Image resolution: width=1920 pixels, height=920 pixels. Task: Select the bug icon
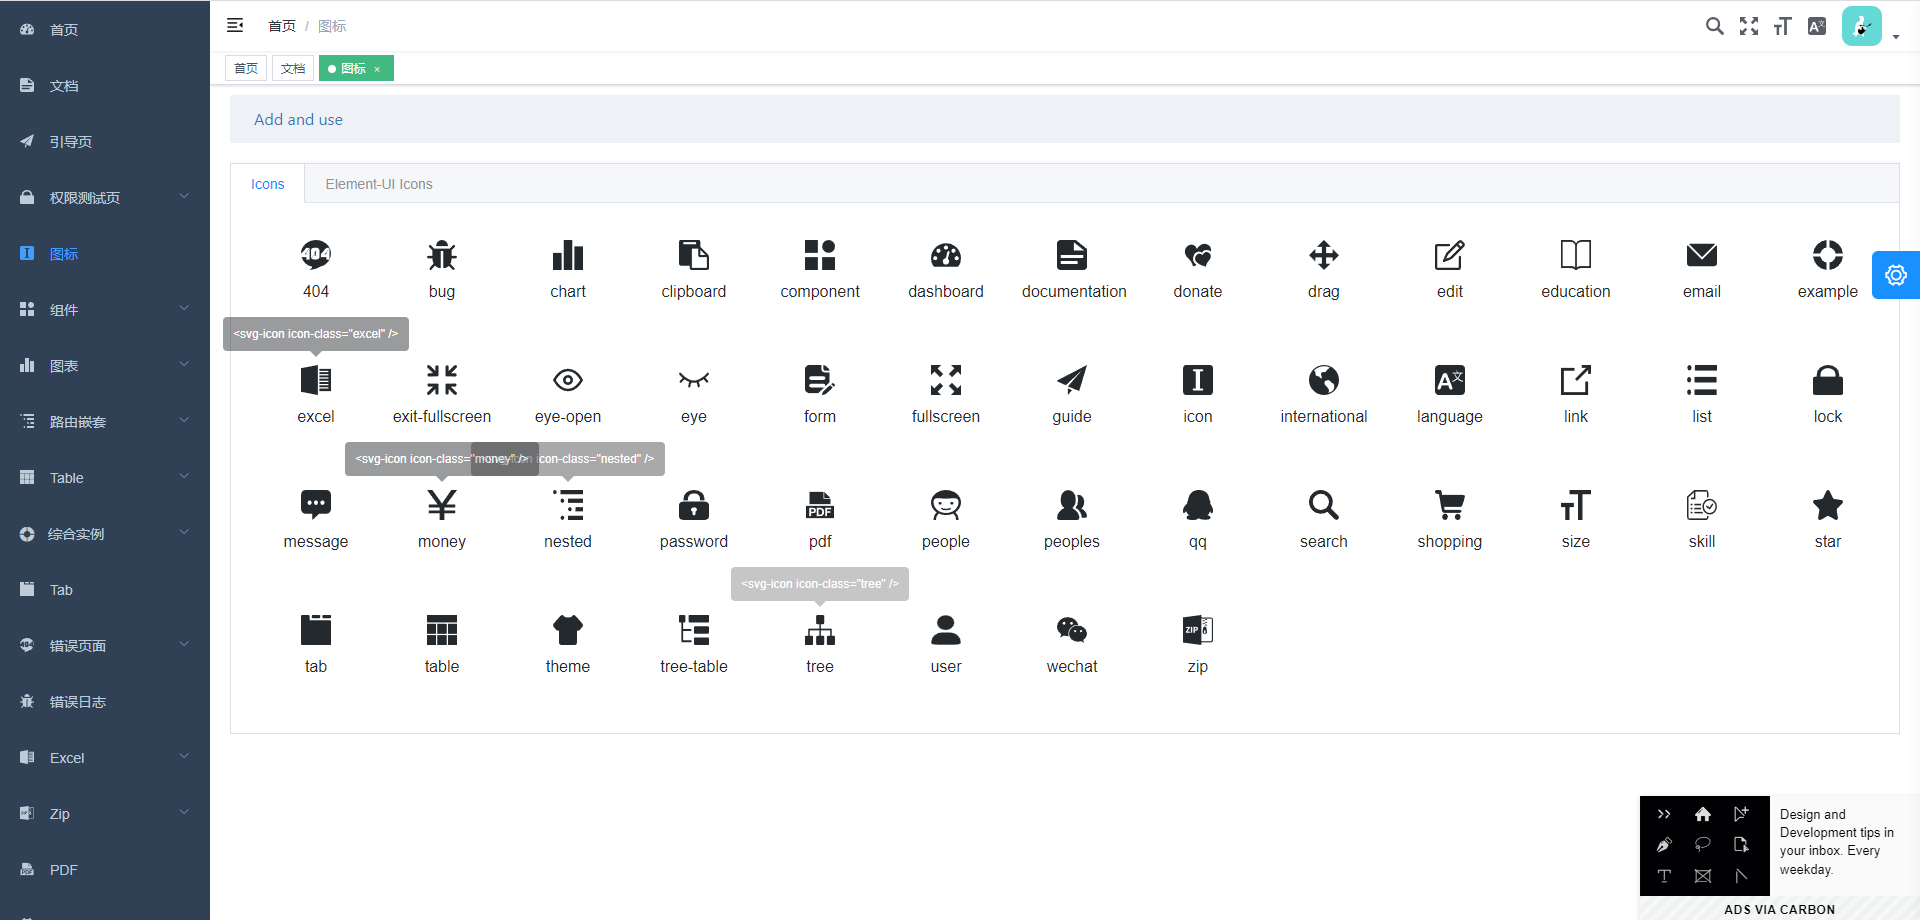442,255
